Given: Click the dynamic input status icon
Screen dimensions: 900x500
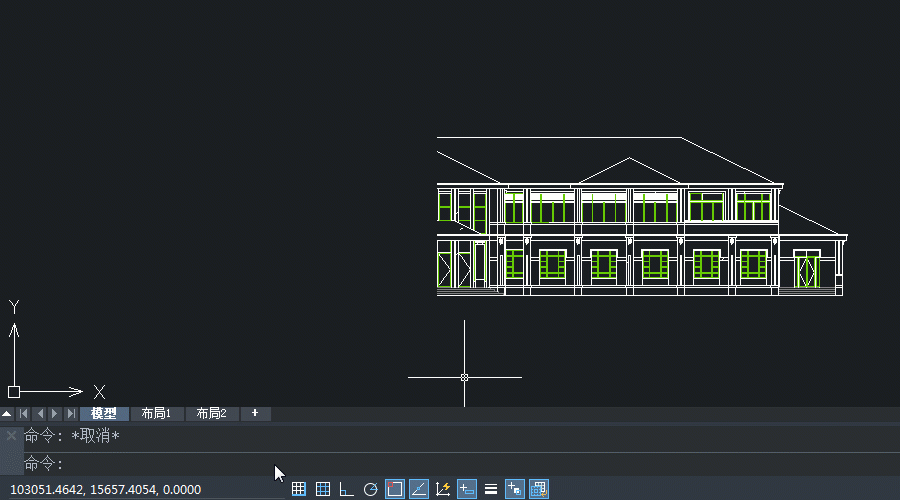Looking at the screenshot, I should coord(467,489).
